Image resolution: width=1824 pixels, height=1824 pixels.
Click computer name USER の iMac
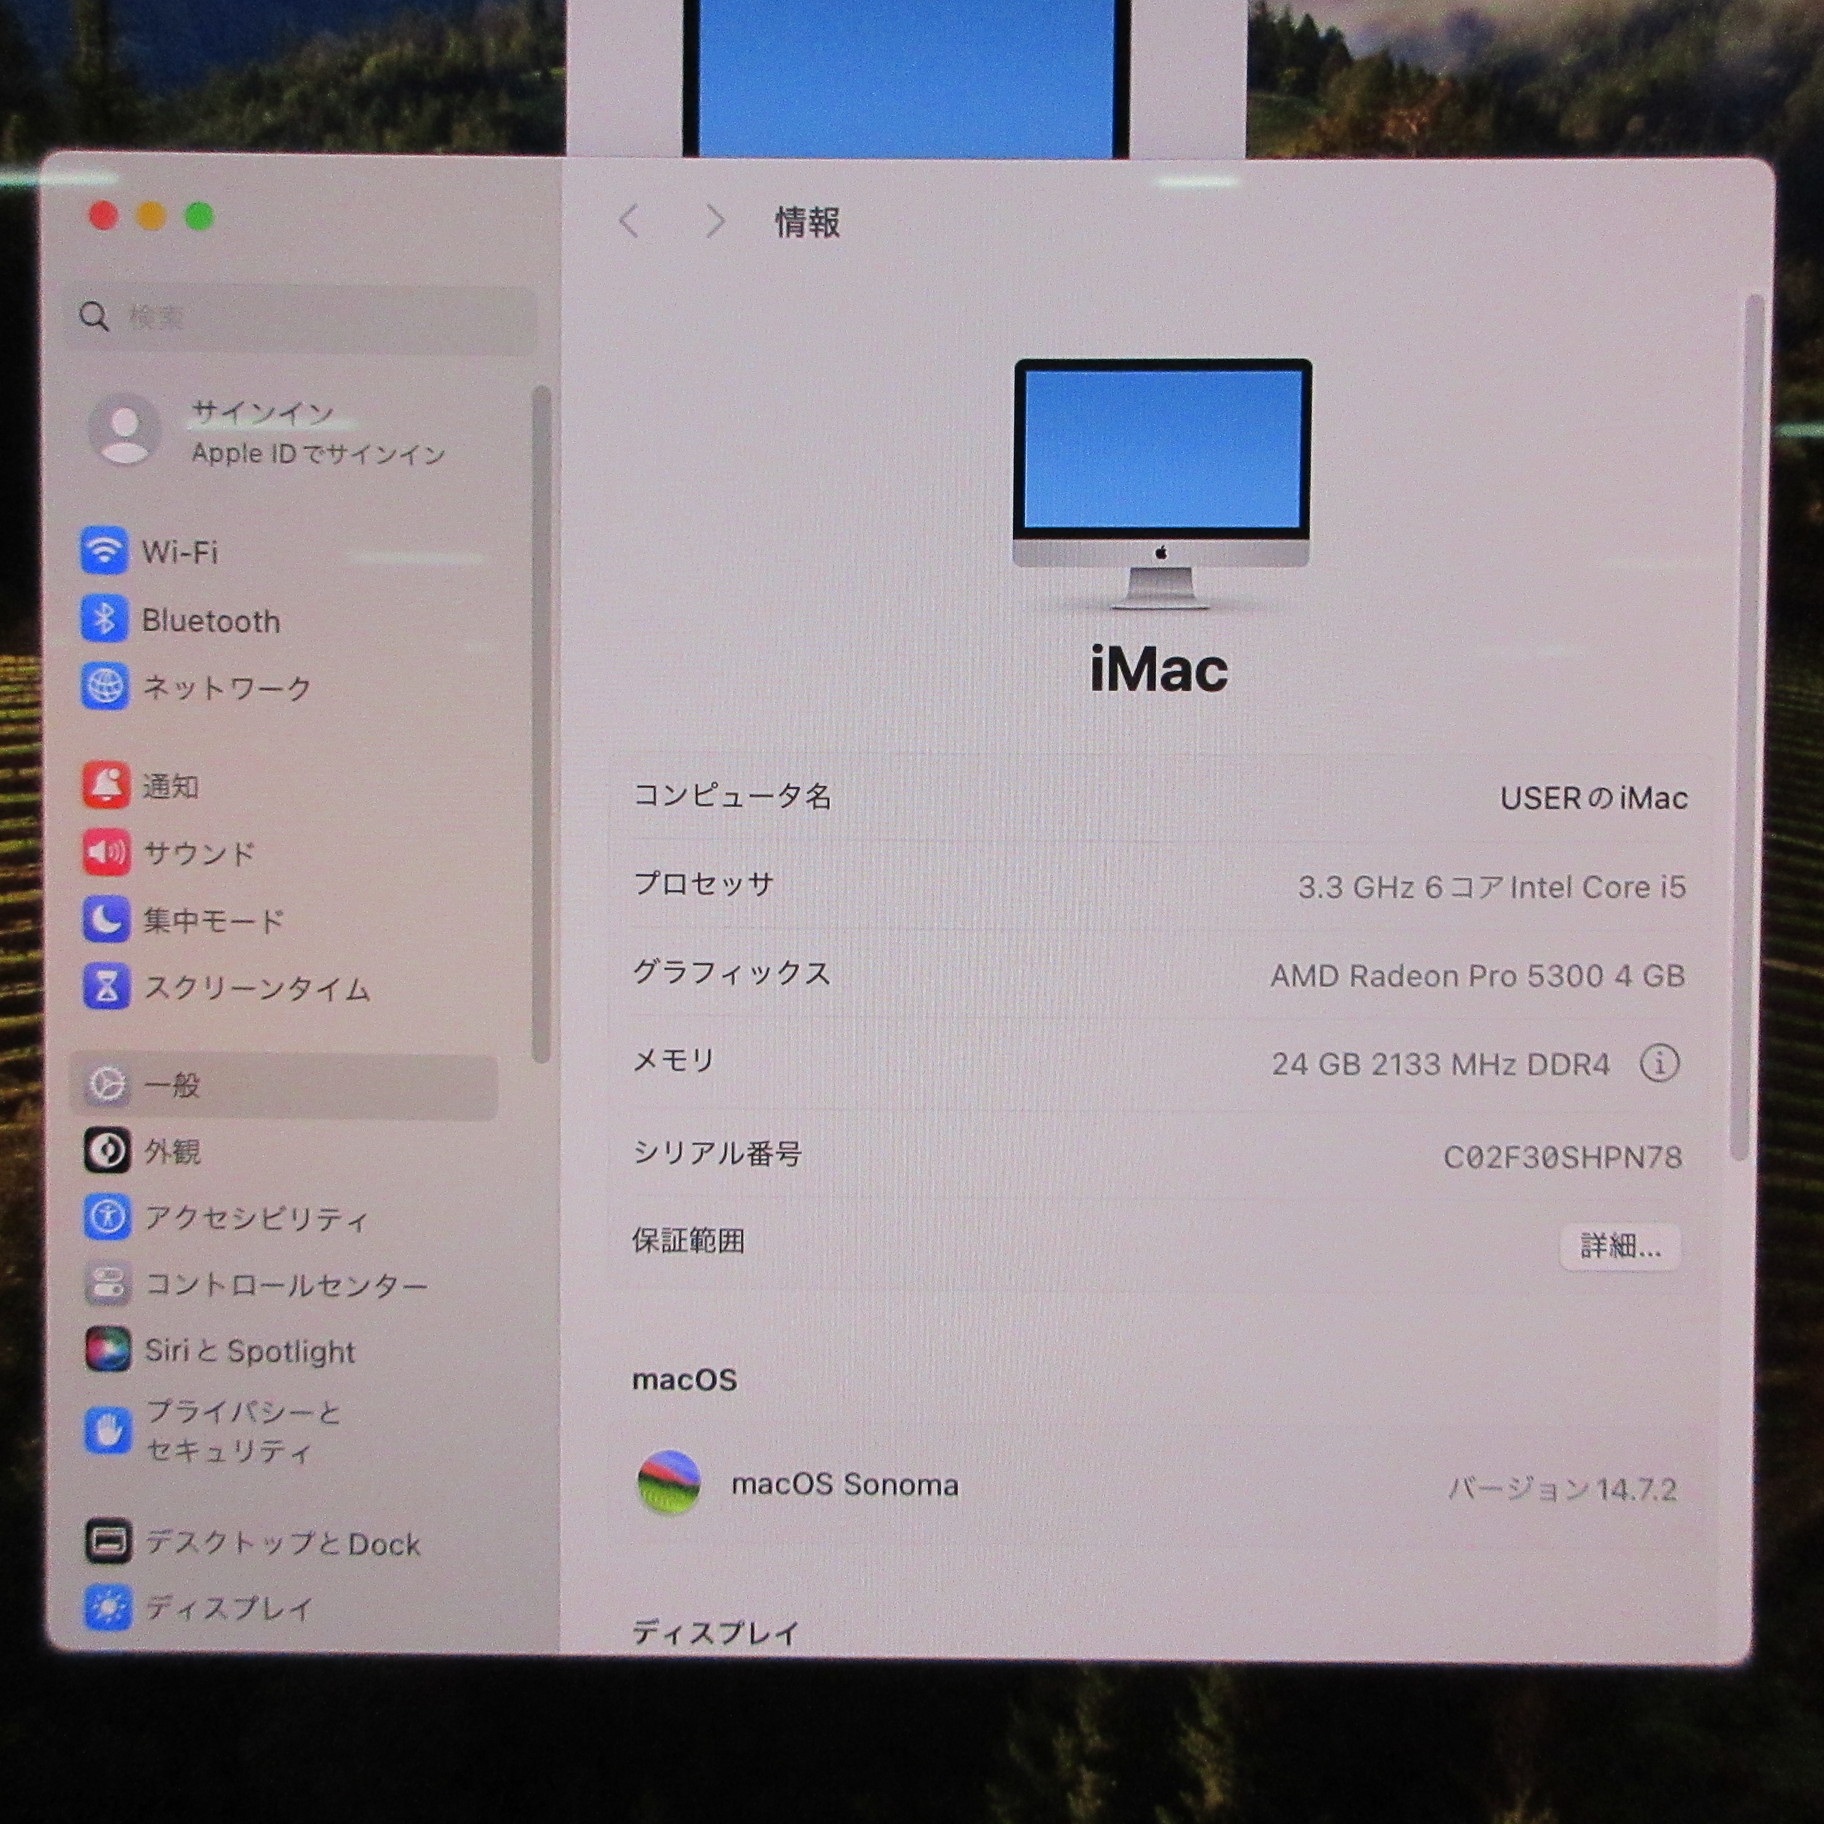click(x=1594, y=797)
